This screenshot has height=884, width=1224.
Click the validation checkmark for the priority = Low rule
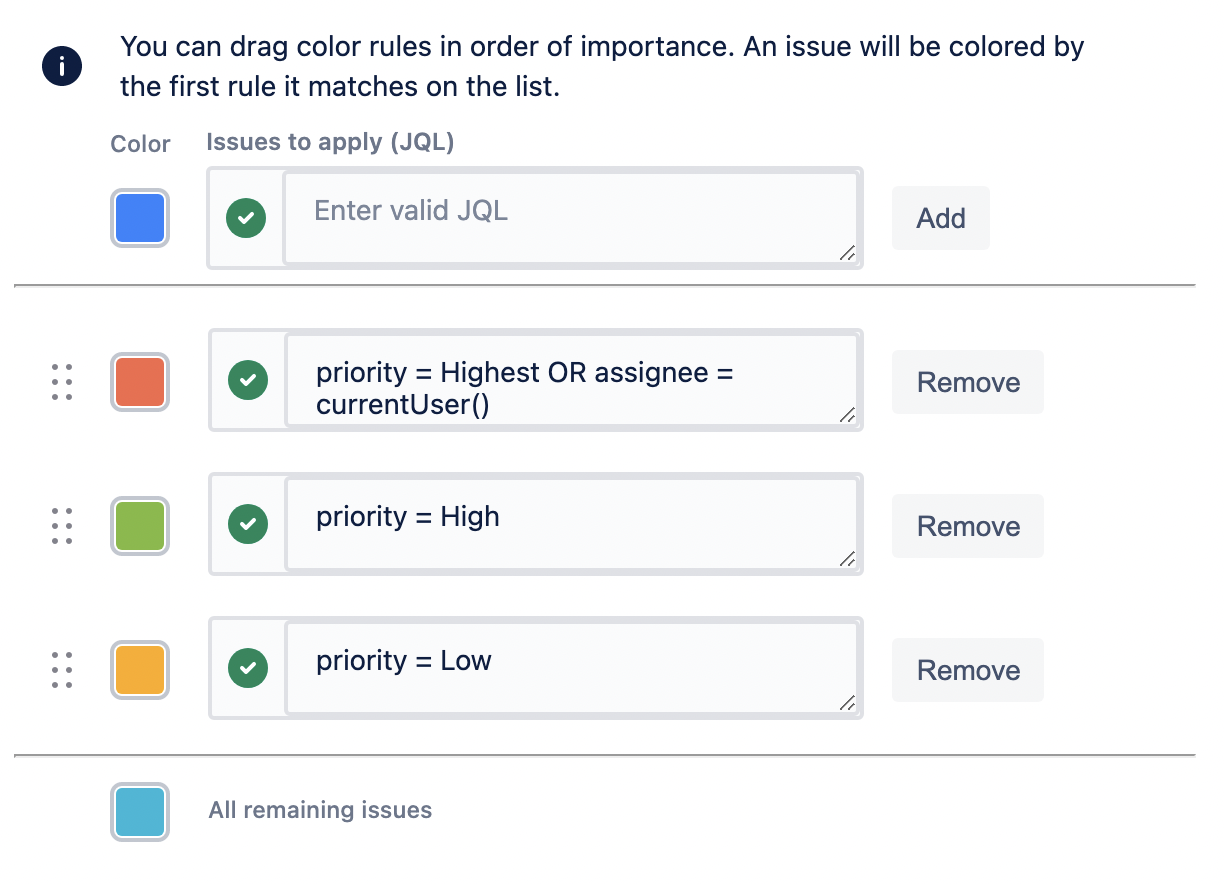pyautogui.click(x=248, y=668)
